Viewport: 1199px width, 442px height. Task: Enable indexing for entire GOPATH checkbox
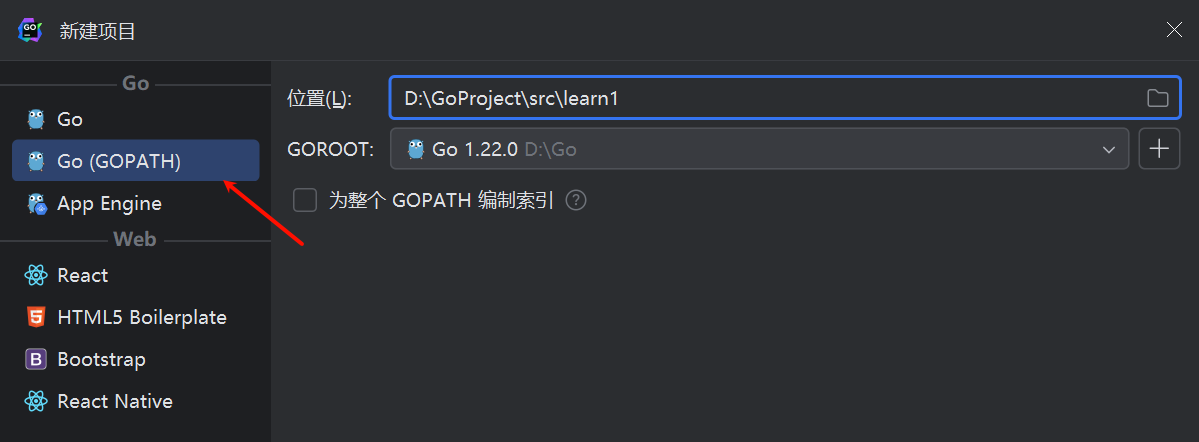click(305, 200)
